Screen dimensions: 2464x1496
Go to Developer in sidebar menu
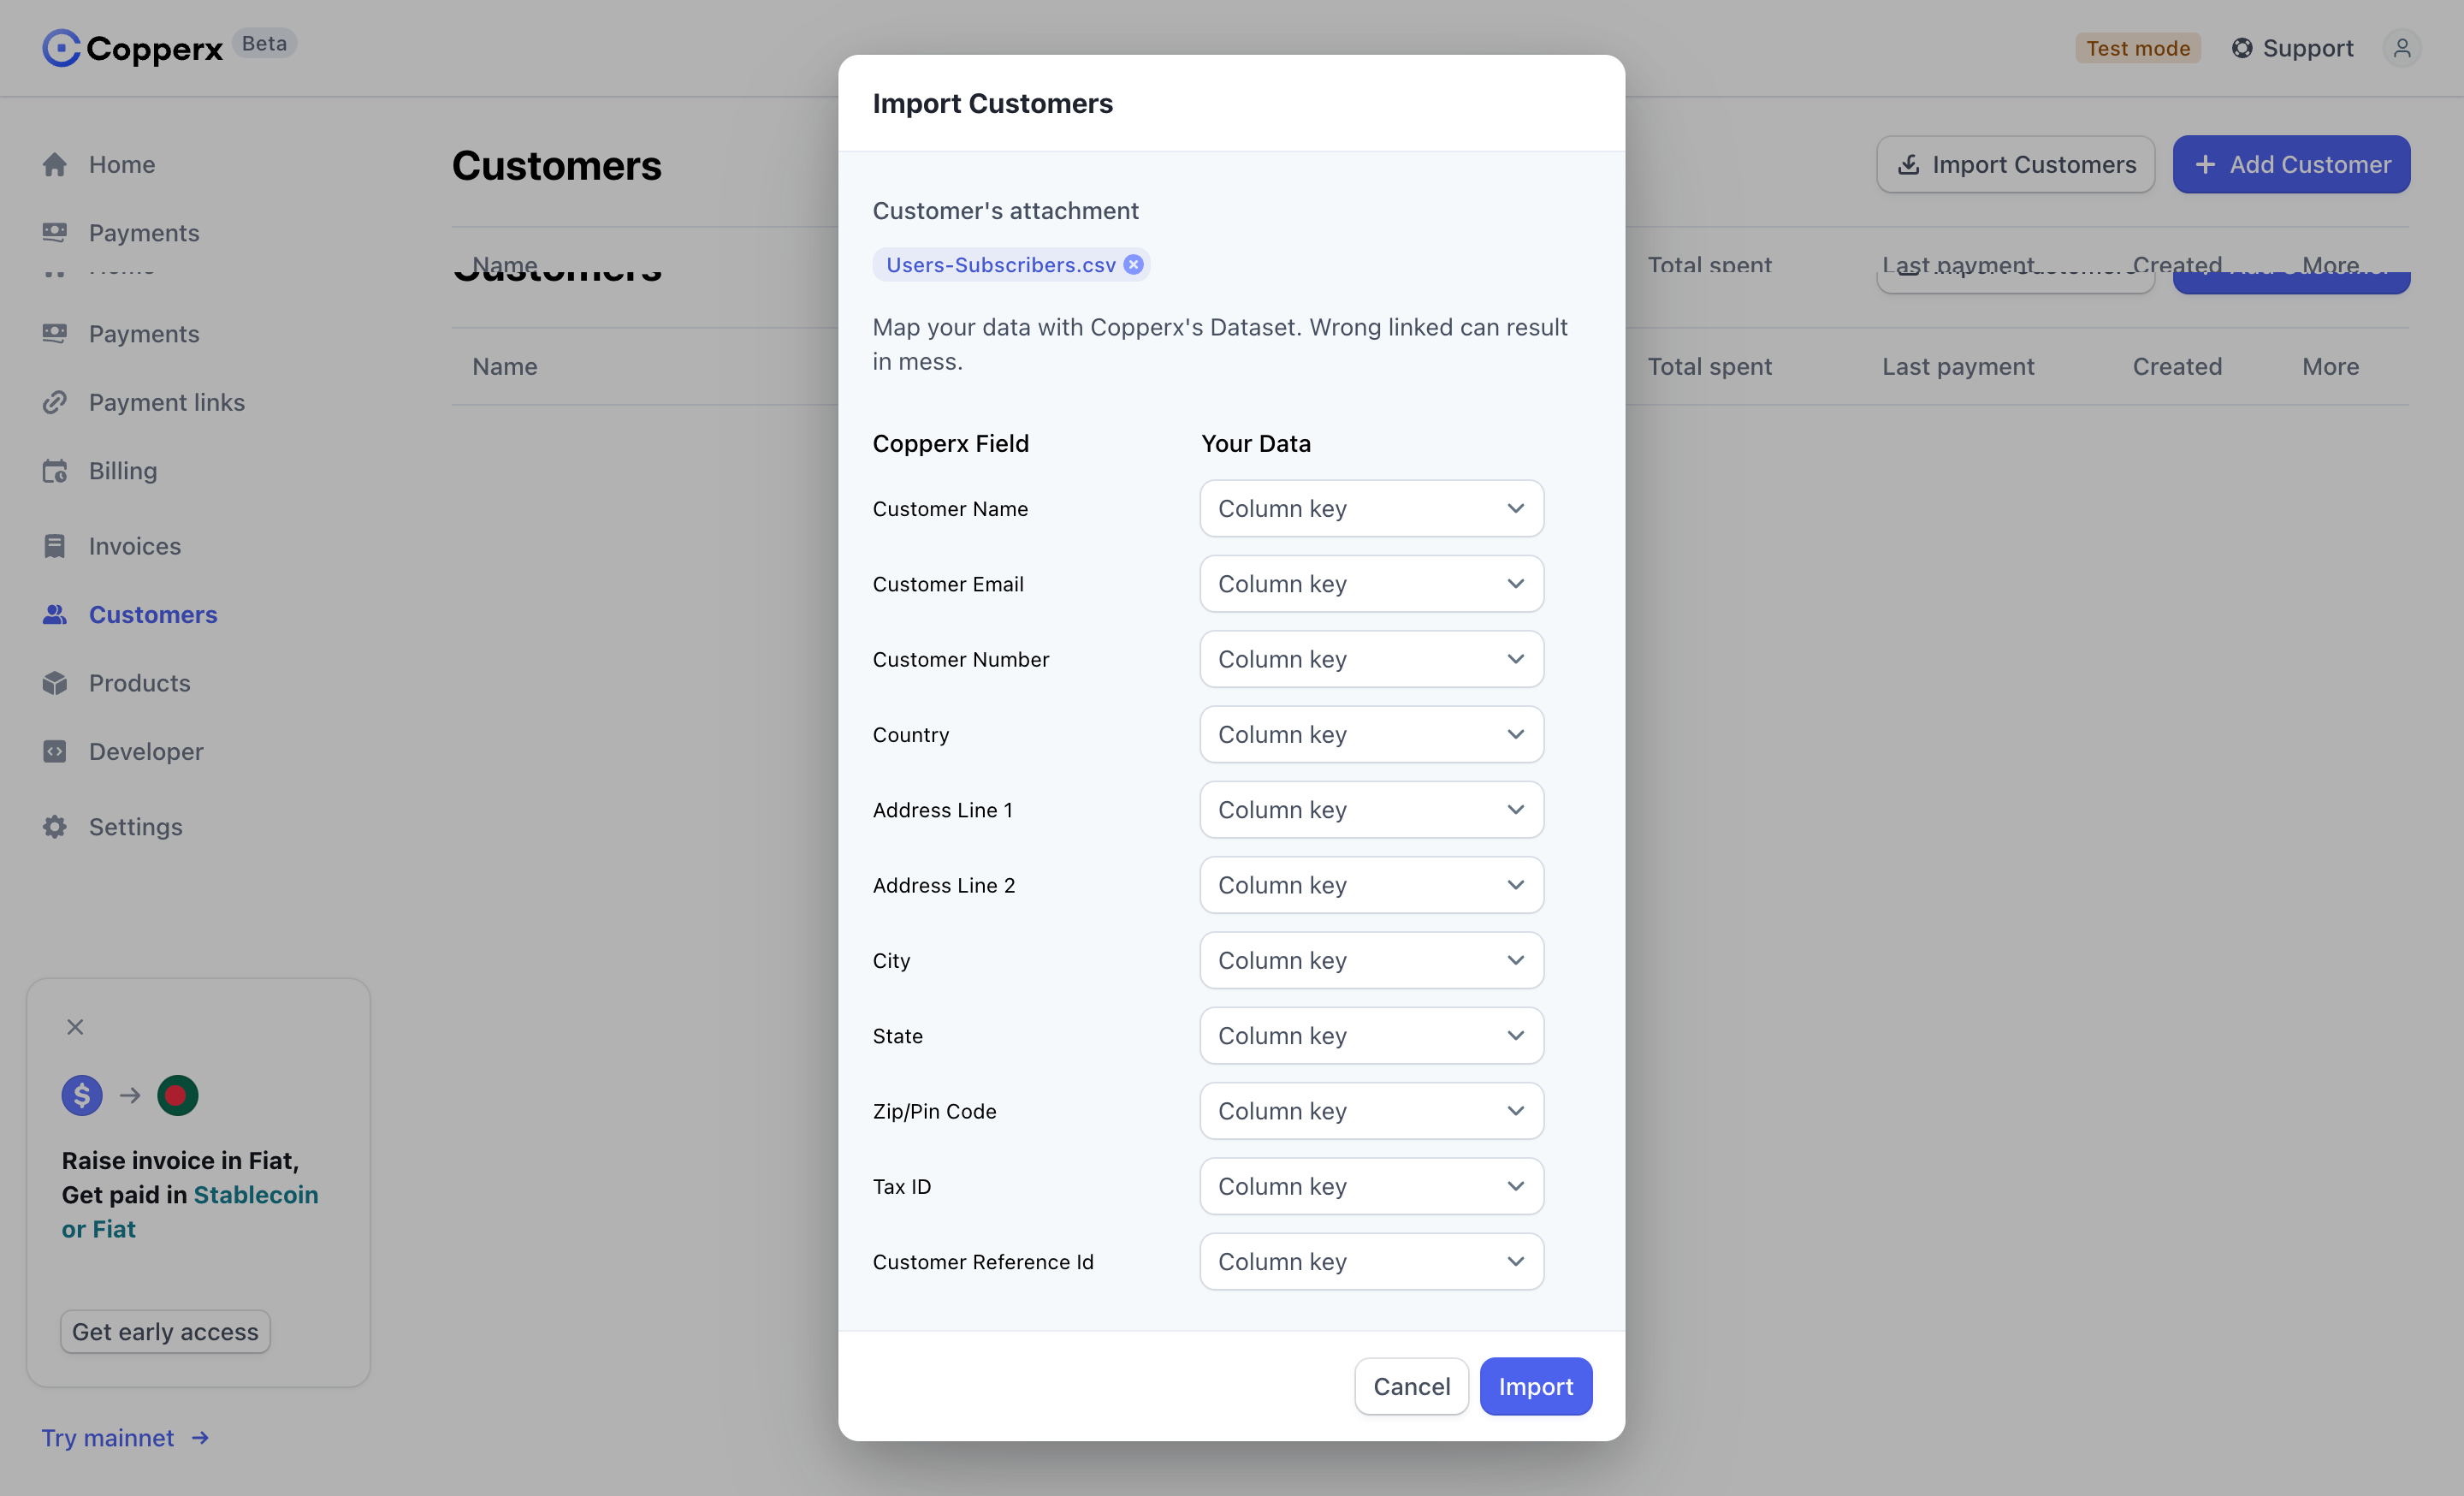tap(146, 751)
